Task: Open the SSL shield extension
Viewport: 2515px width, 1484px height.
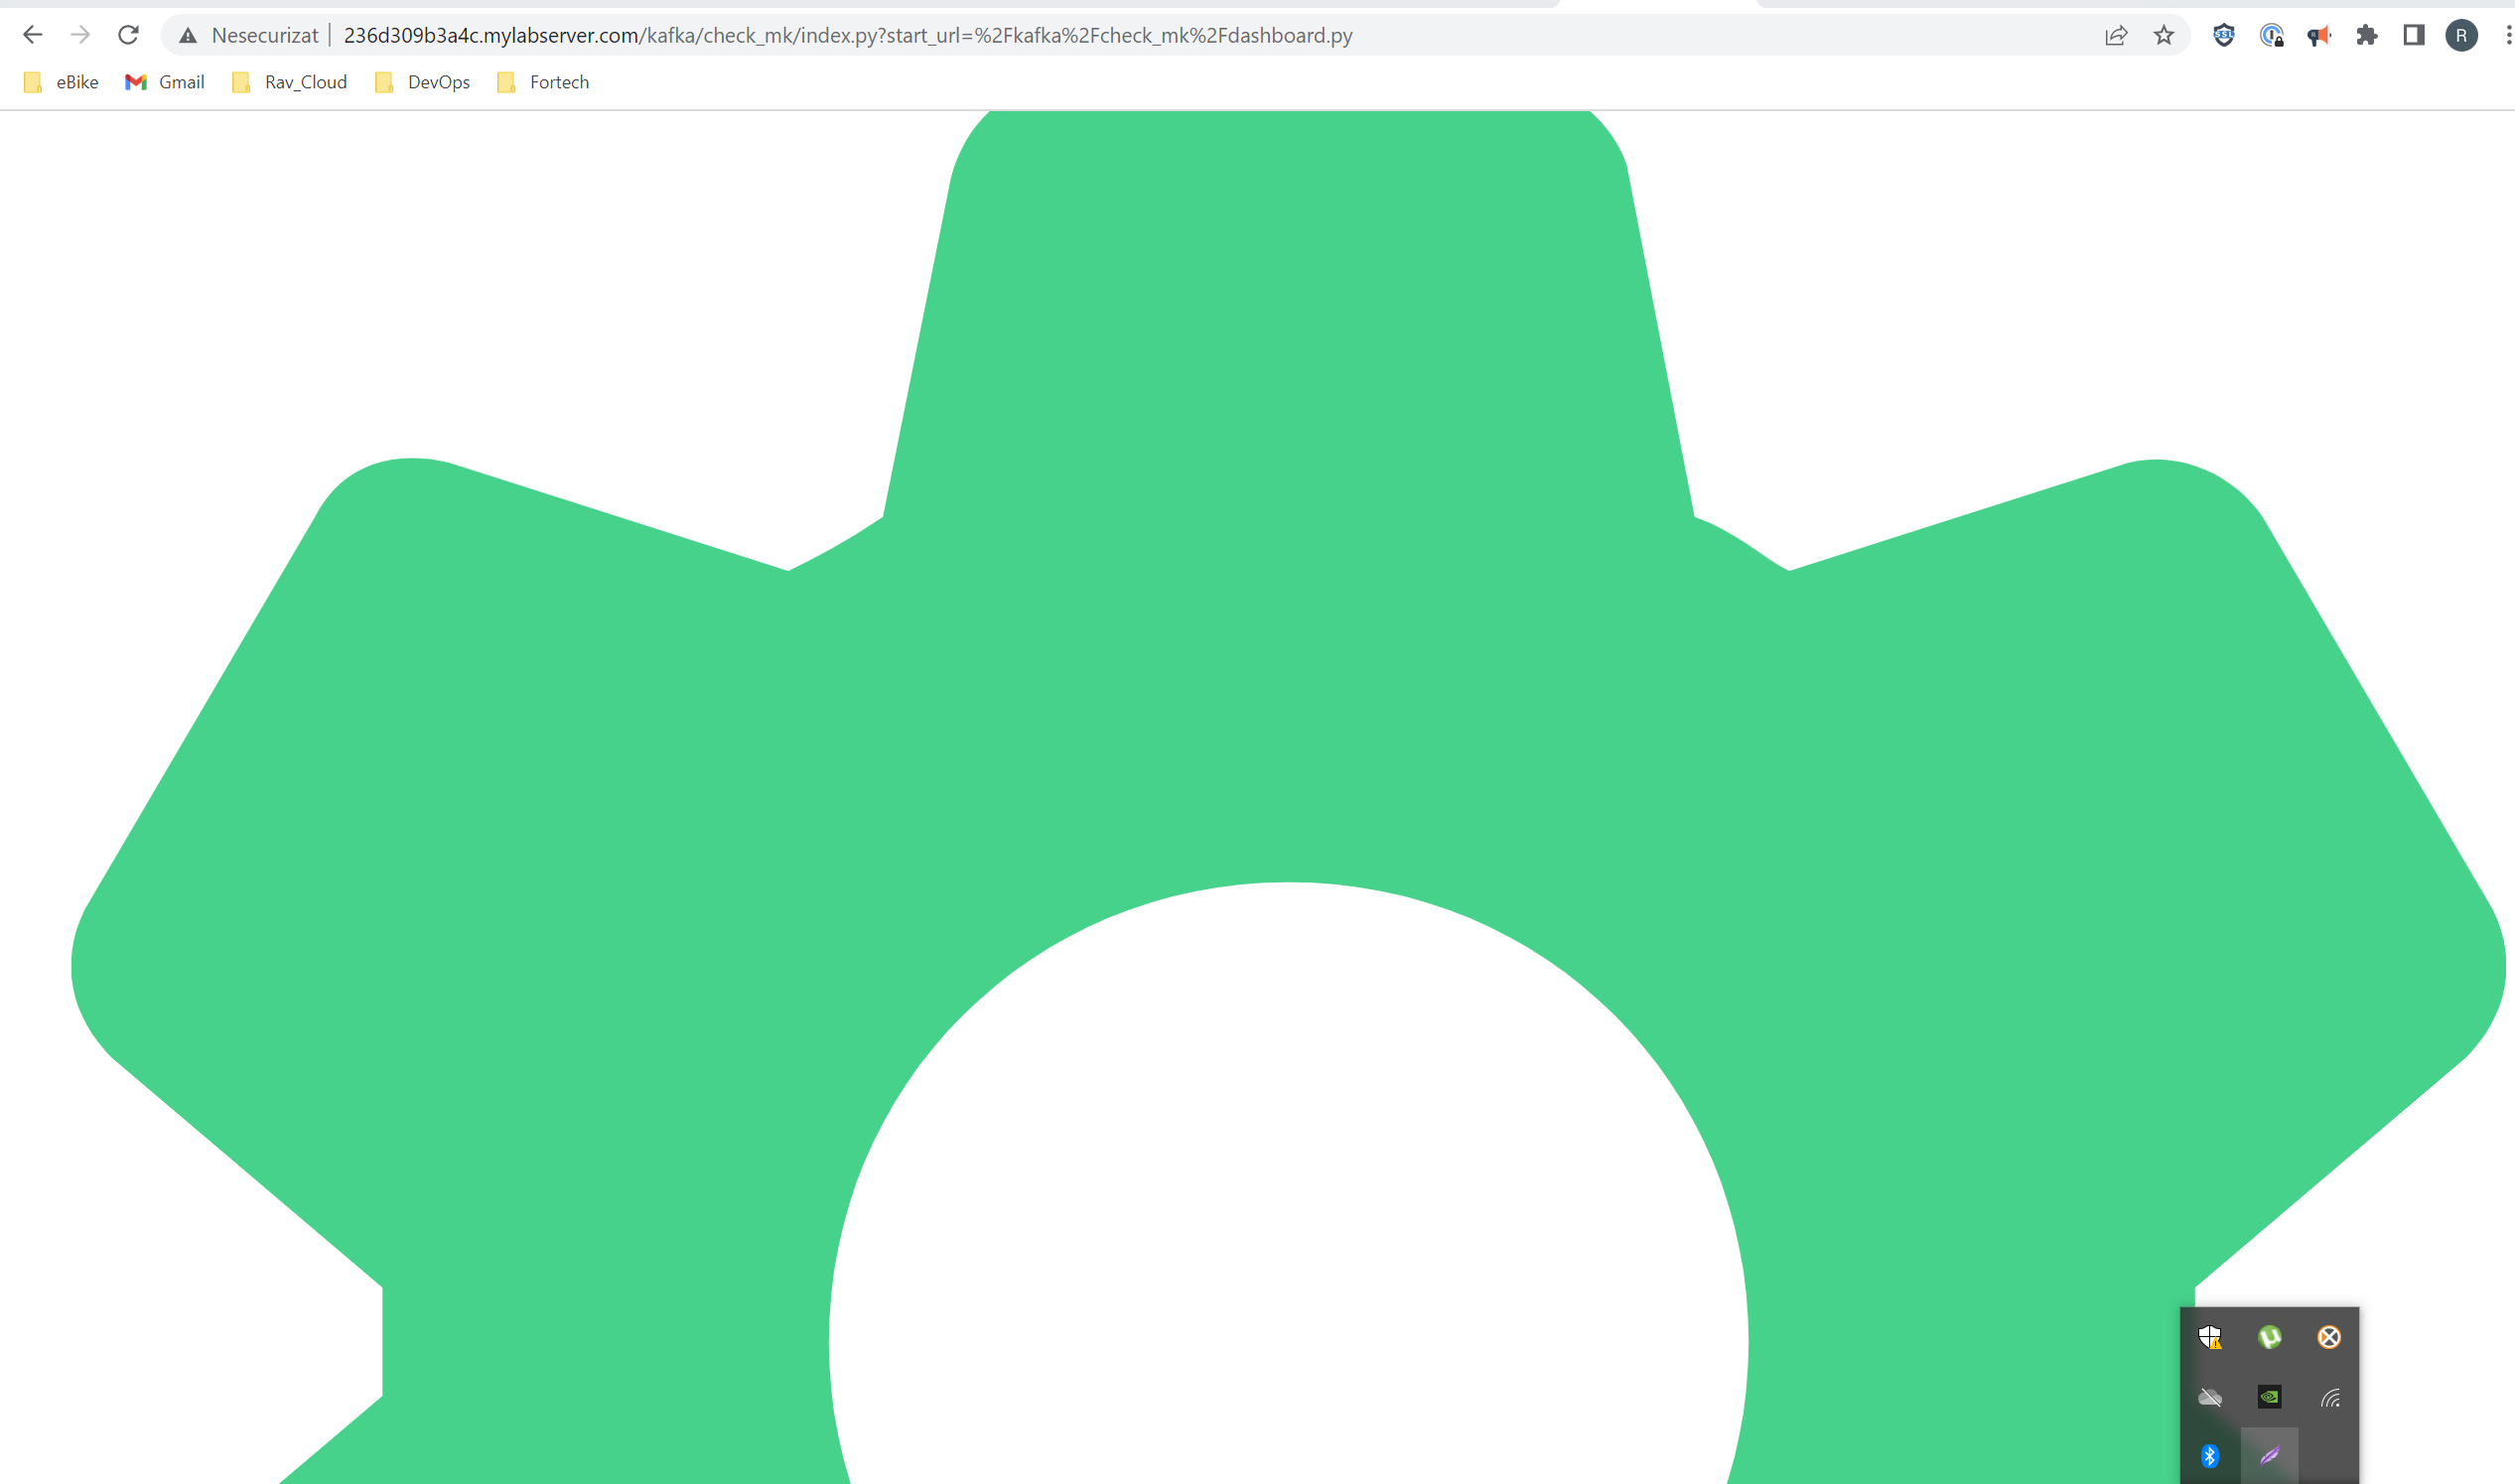Action: (2223, 36)
